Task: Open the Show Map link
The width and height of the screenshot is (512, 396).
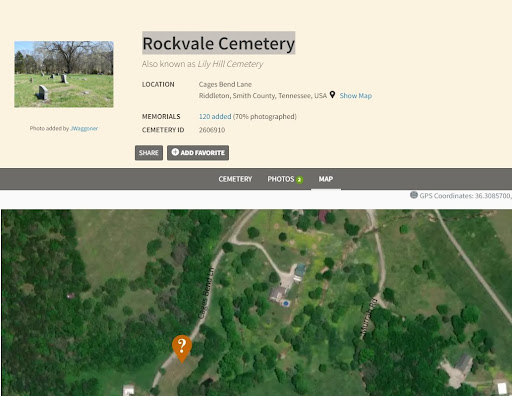Action: (355, 96)
